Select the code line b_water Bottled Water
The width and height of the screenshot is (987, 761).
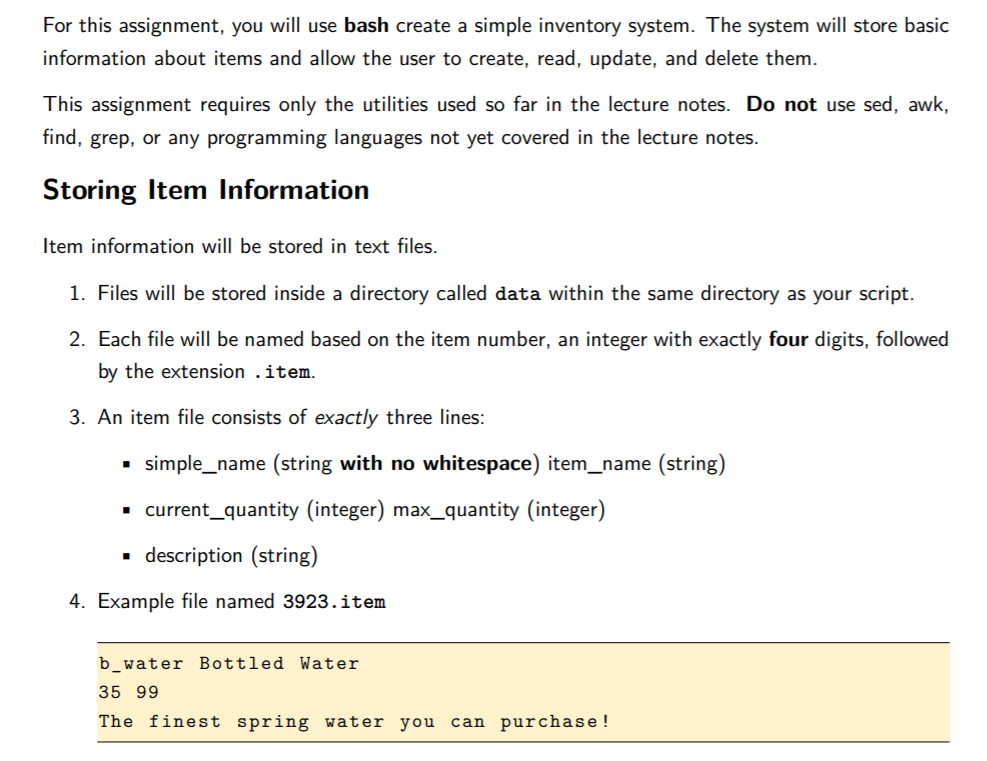tap(228, 663)
